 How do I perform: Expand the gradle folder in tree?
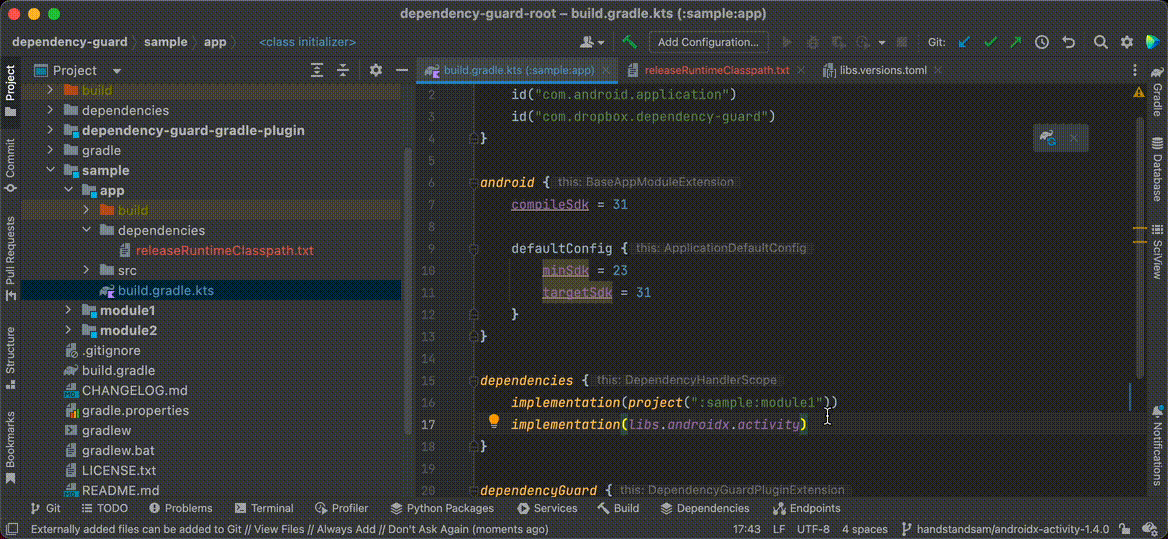(x=50, y=150)
